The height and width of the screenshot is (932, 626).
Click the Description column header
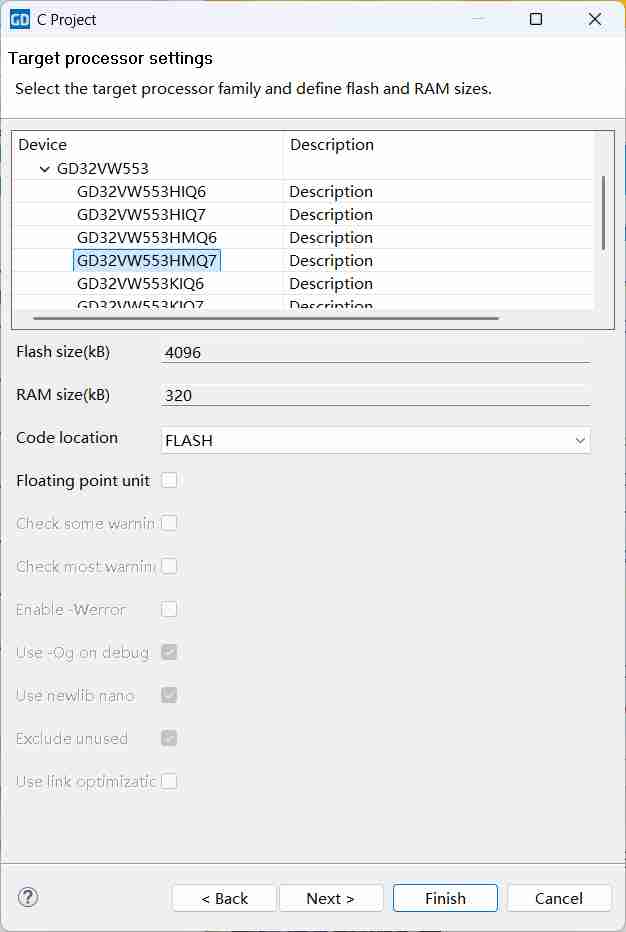[x=440, y=145]
